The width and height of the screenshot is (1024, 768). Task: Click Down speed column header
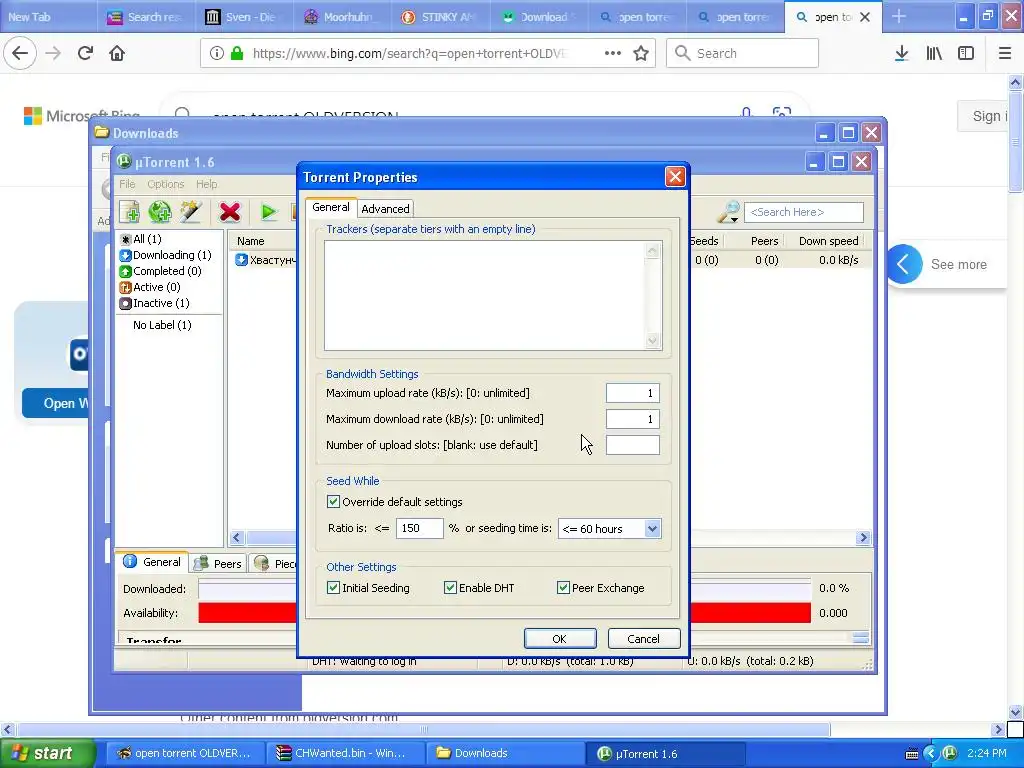point(828,241)
